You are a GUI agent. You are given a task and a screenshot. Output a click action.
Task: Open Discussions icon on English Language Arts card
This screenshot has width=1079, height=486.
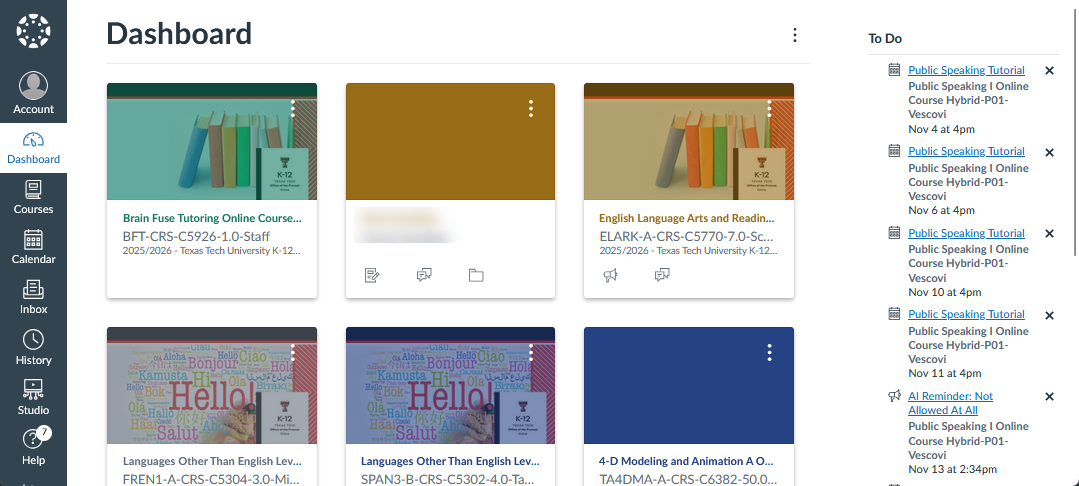662,275
